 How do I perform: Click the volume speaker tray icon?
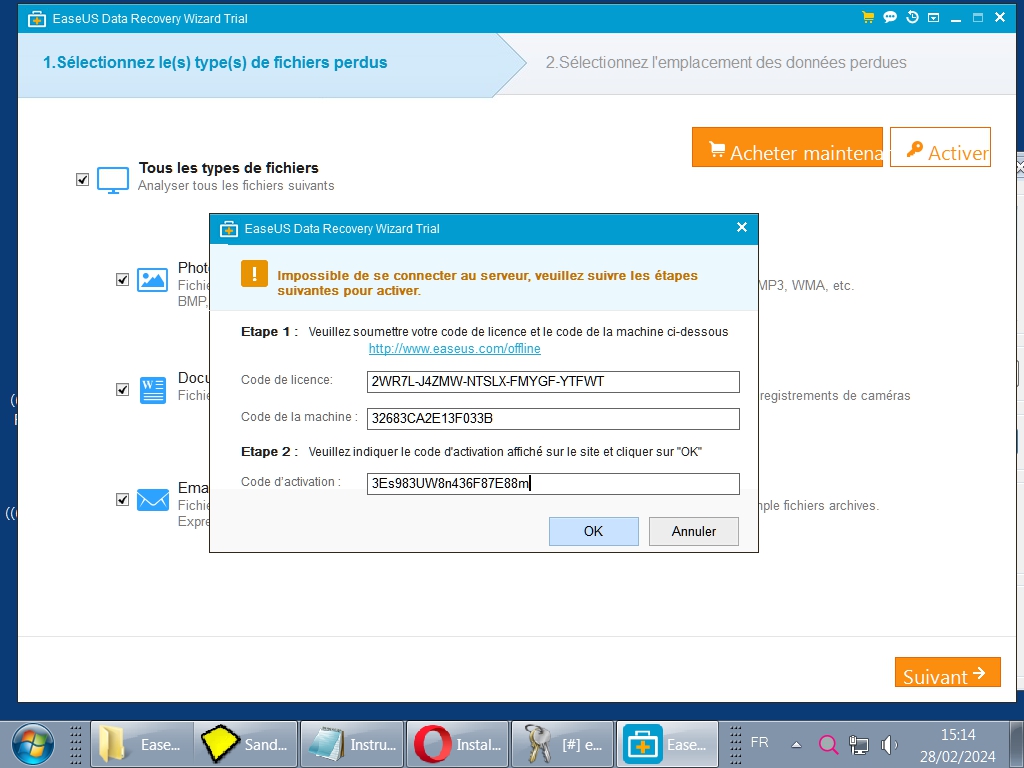click(x=889, y=744)
